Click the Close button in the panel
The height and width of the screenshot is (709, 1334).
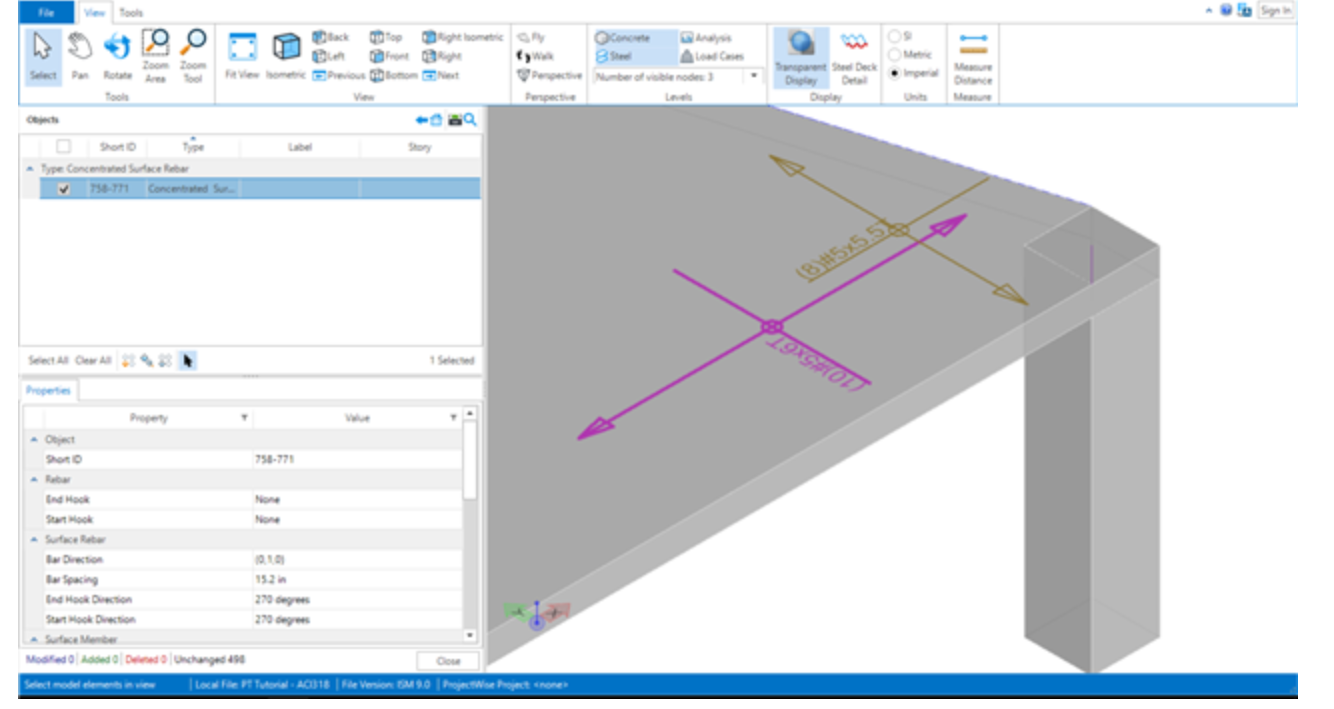[448, 661]
